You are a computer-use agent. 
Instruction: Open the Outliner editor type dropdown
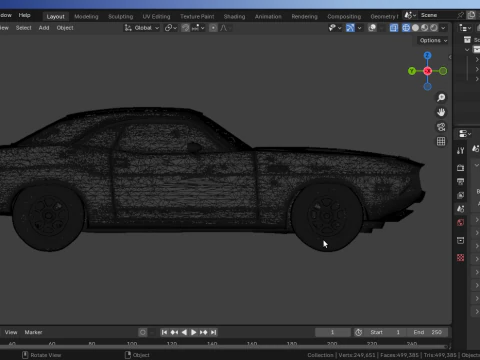coord(465,28)
